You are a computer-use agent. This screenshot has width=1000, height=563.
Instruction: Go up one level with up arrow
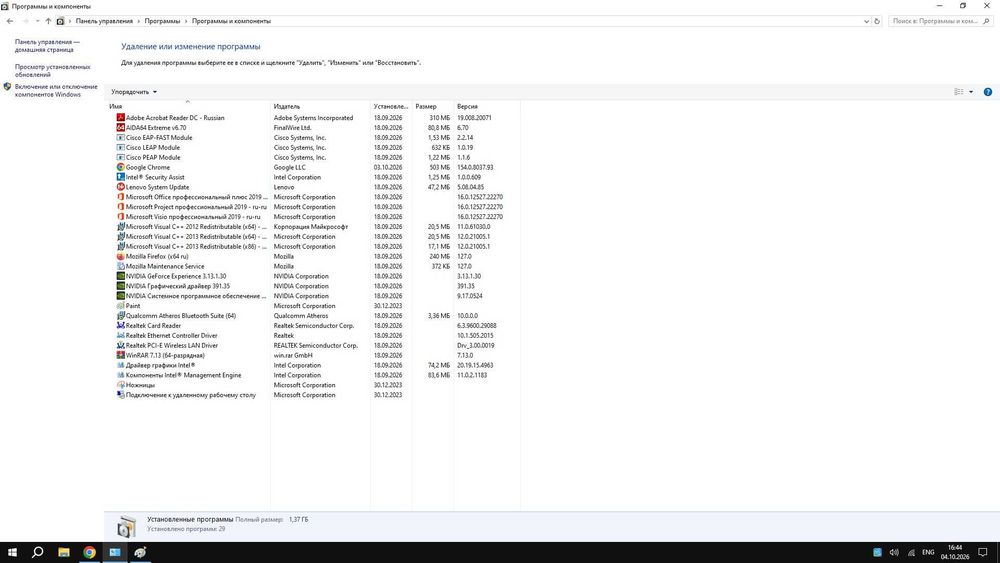point(48,21)
